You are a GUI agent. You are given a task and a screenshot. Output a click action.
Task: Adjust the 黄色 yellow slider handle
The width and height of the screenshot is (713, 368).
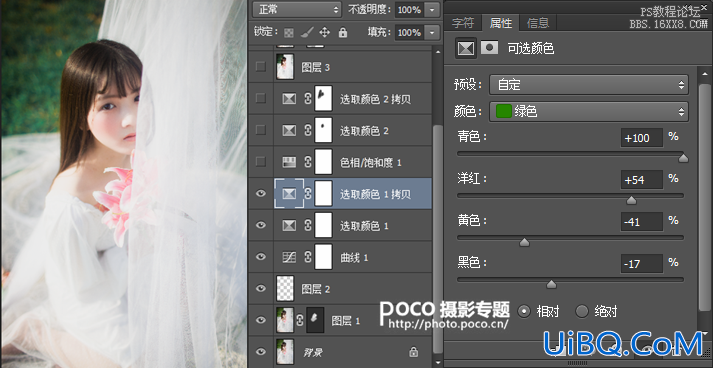(x=524, y=242)
